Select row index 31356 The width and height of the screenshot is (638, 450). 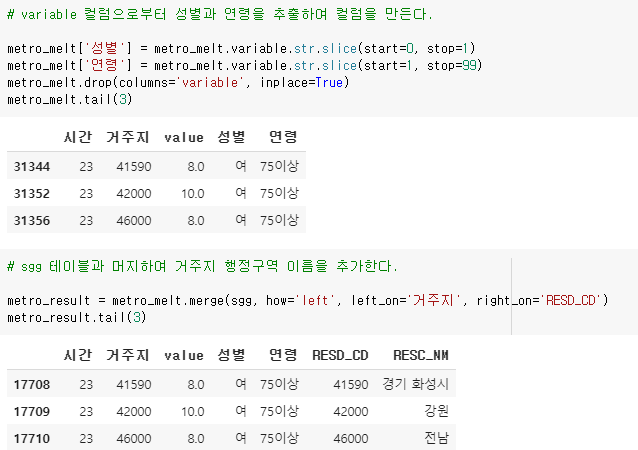point(32,221)
